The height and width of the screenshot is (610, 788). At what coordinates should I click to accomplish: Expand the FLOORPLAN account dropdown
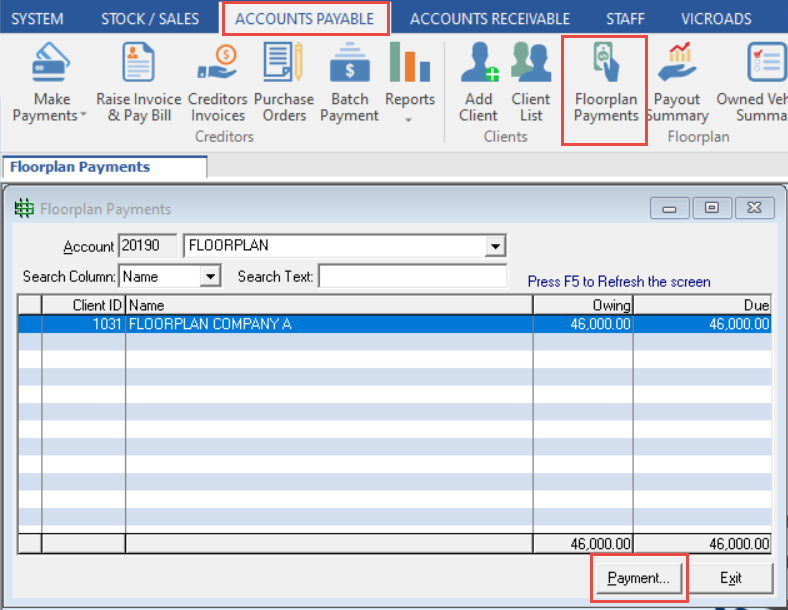pos(494,246)
